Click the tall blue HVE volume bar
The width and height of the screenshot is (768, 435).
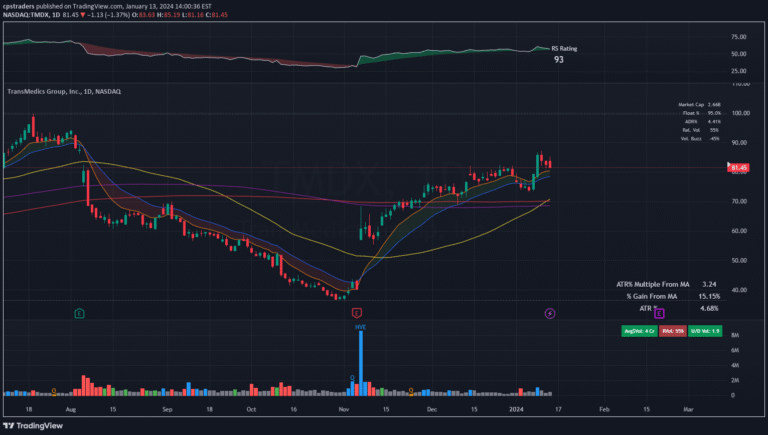361,363
